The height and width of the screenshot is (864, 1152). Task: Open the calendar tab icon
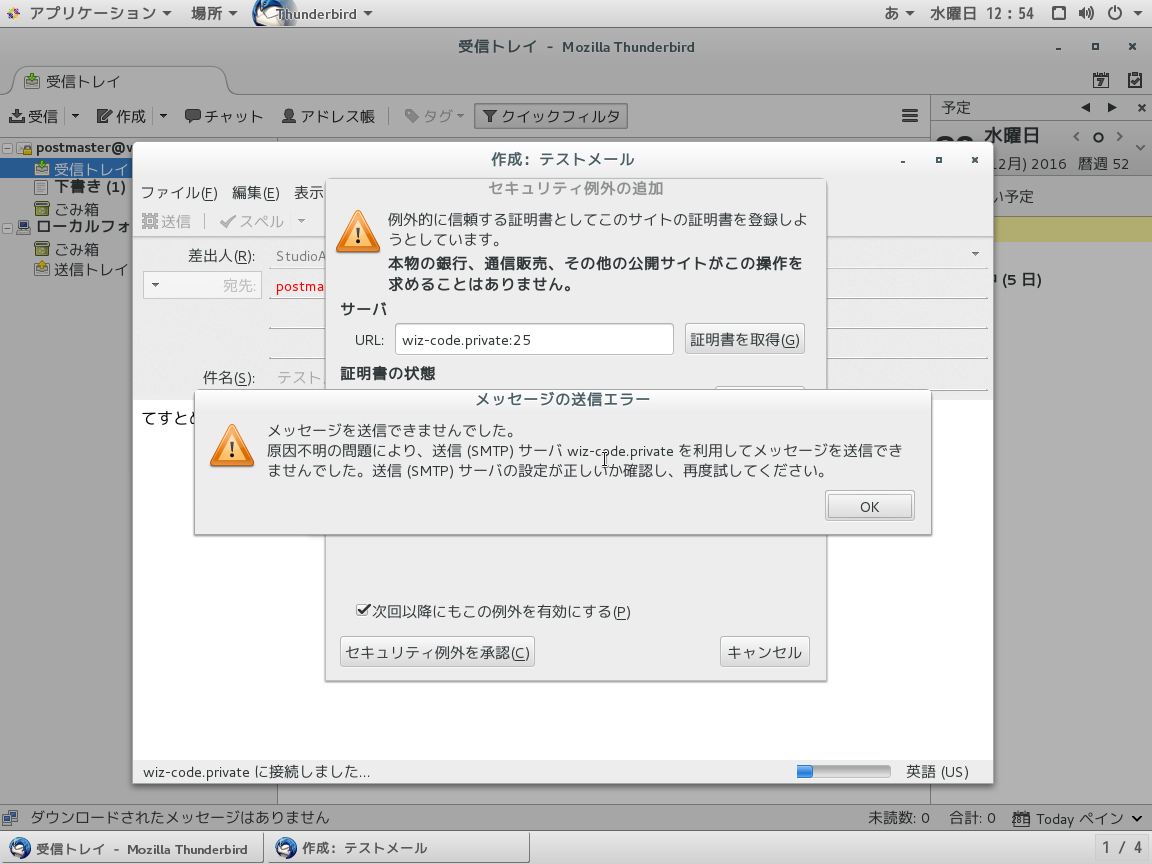tap(1101, 80)
